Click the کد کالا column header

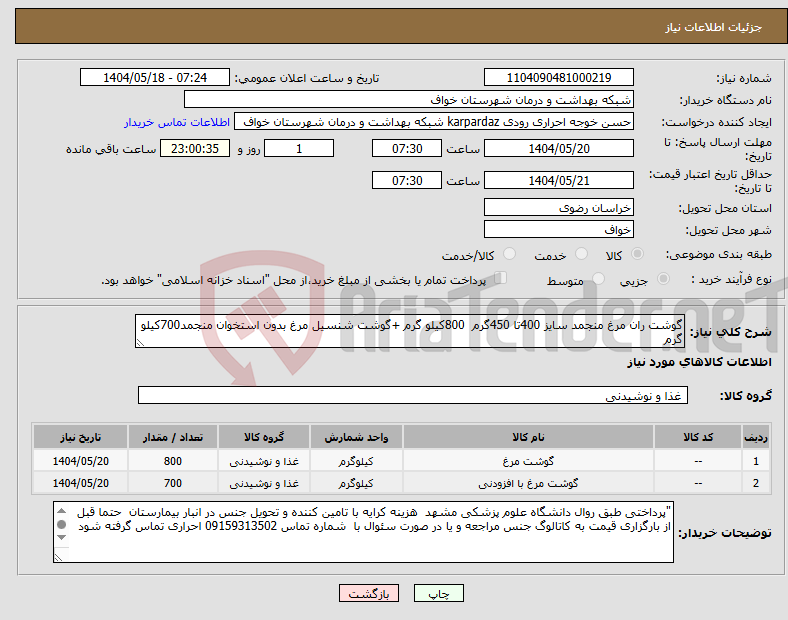(698, 437)
